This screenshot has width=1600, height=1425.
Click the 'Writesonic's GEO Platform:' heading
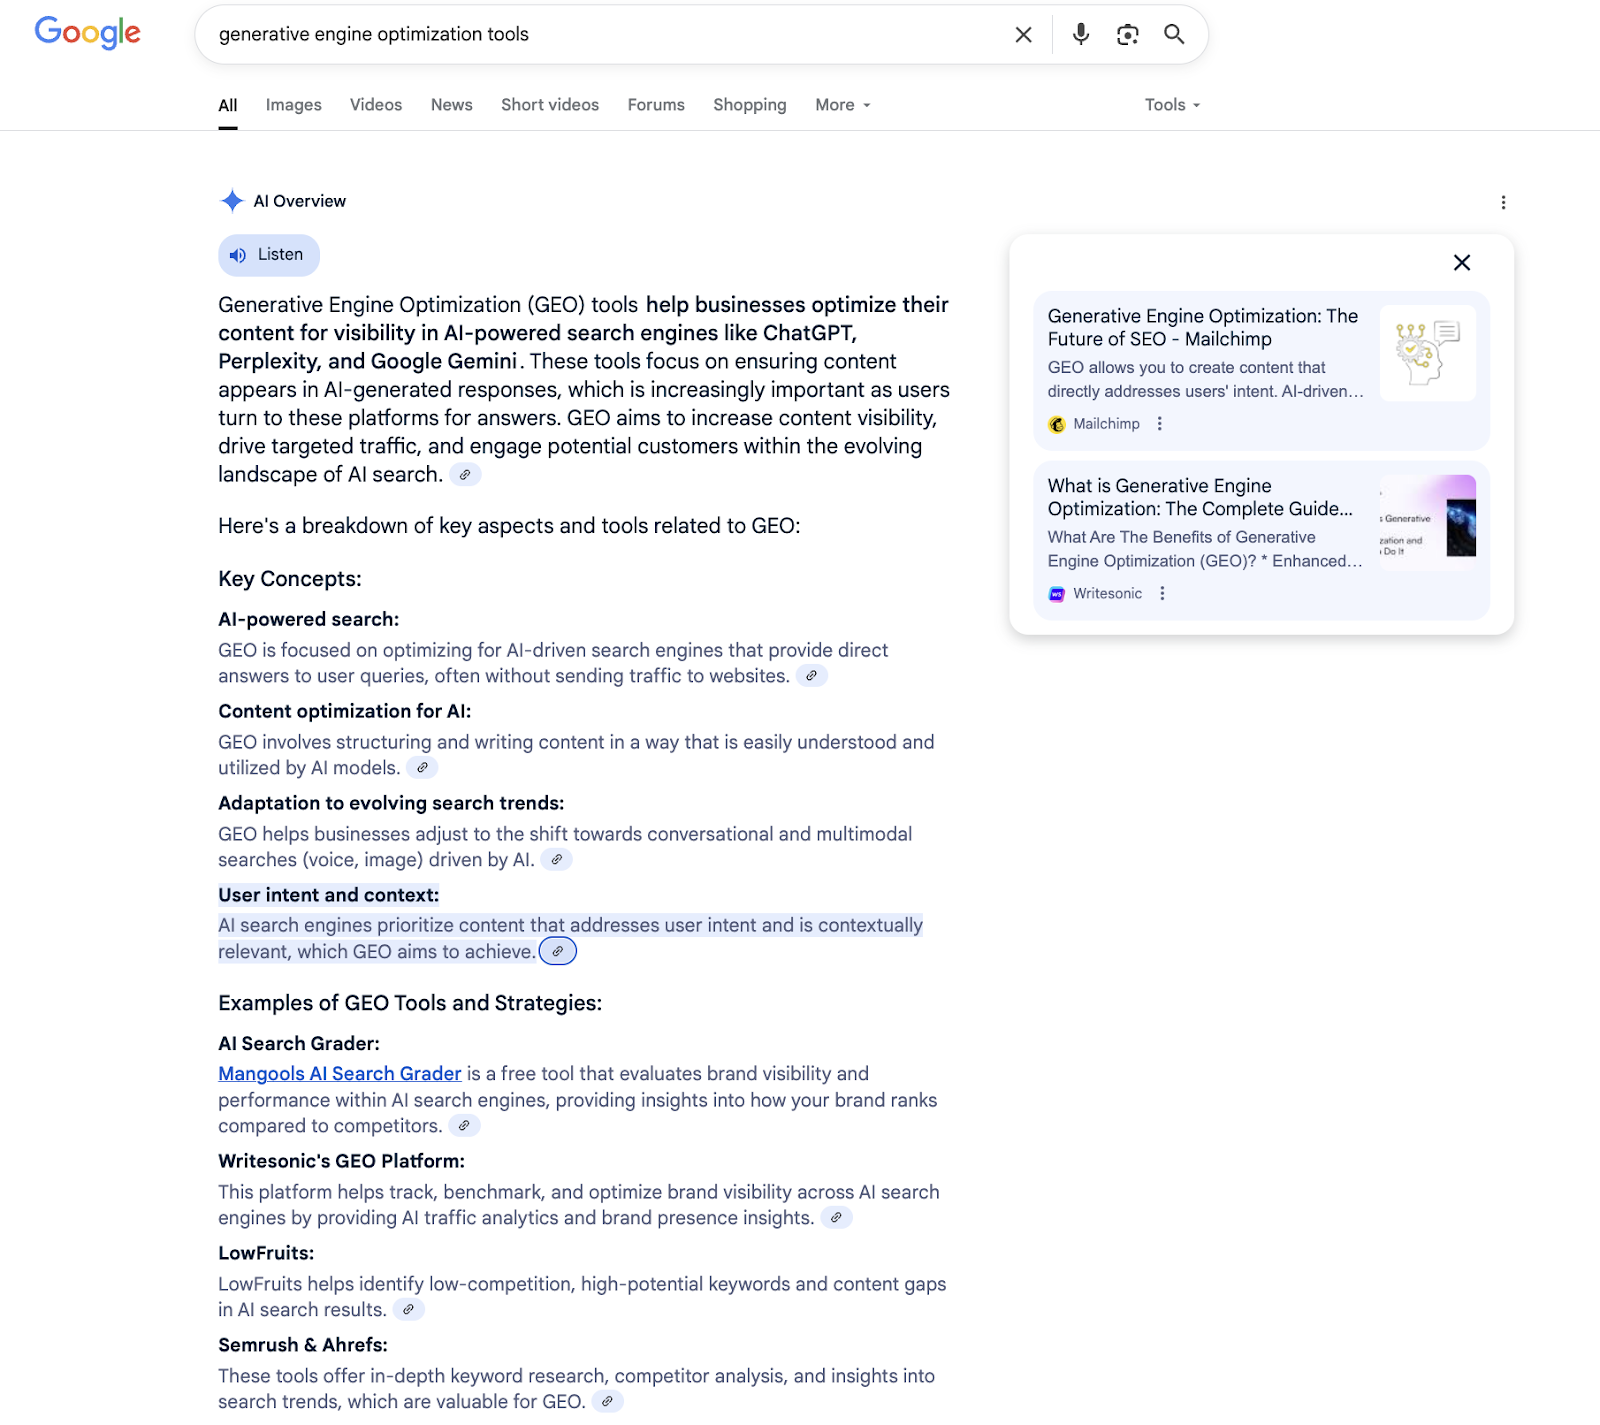coord(342,1162)
